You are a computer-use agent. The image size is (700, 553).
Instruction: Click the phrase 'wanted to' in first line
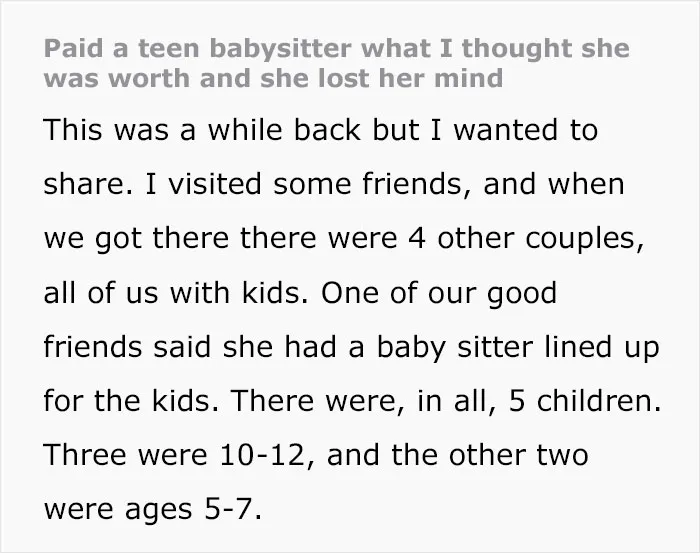pyautogui.click(x=525, y=130)
